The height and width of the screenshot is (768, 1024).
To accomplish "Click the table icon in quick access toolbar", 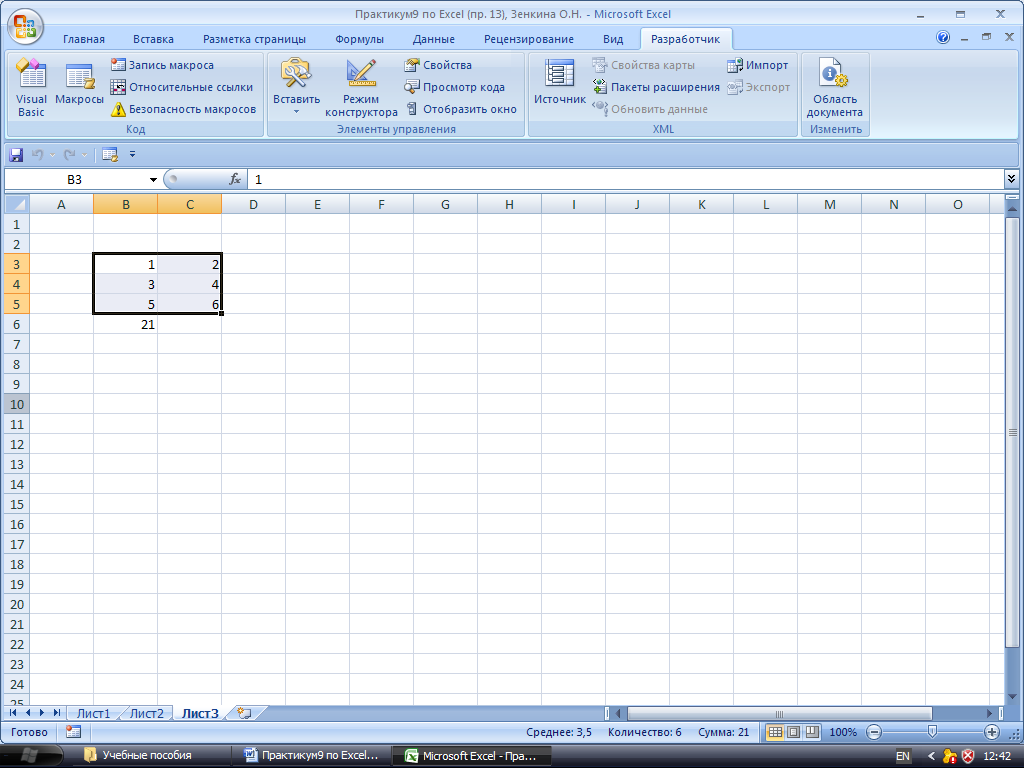I will [x=110, y=155].
